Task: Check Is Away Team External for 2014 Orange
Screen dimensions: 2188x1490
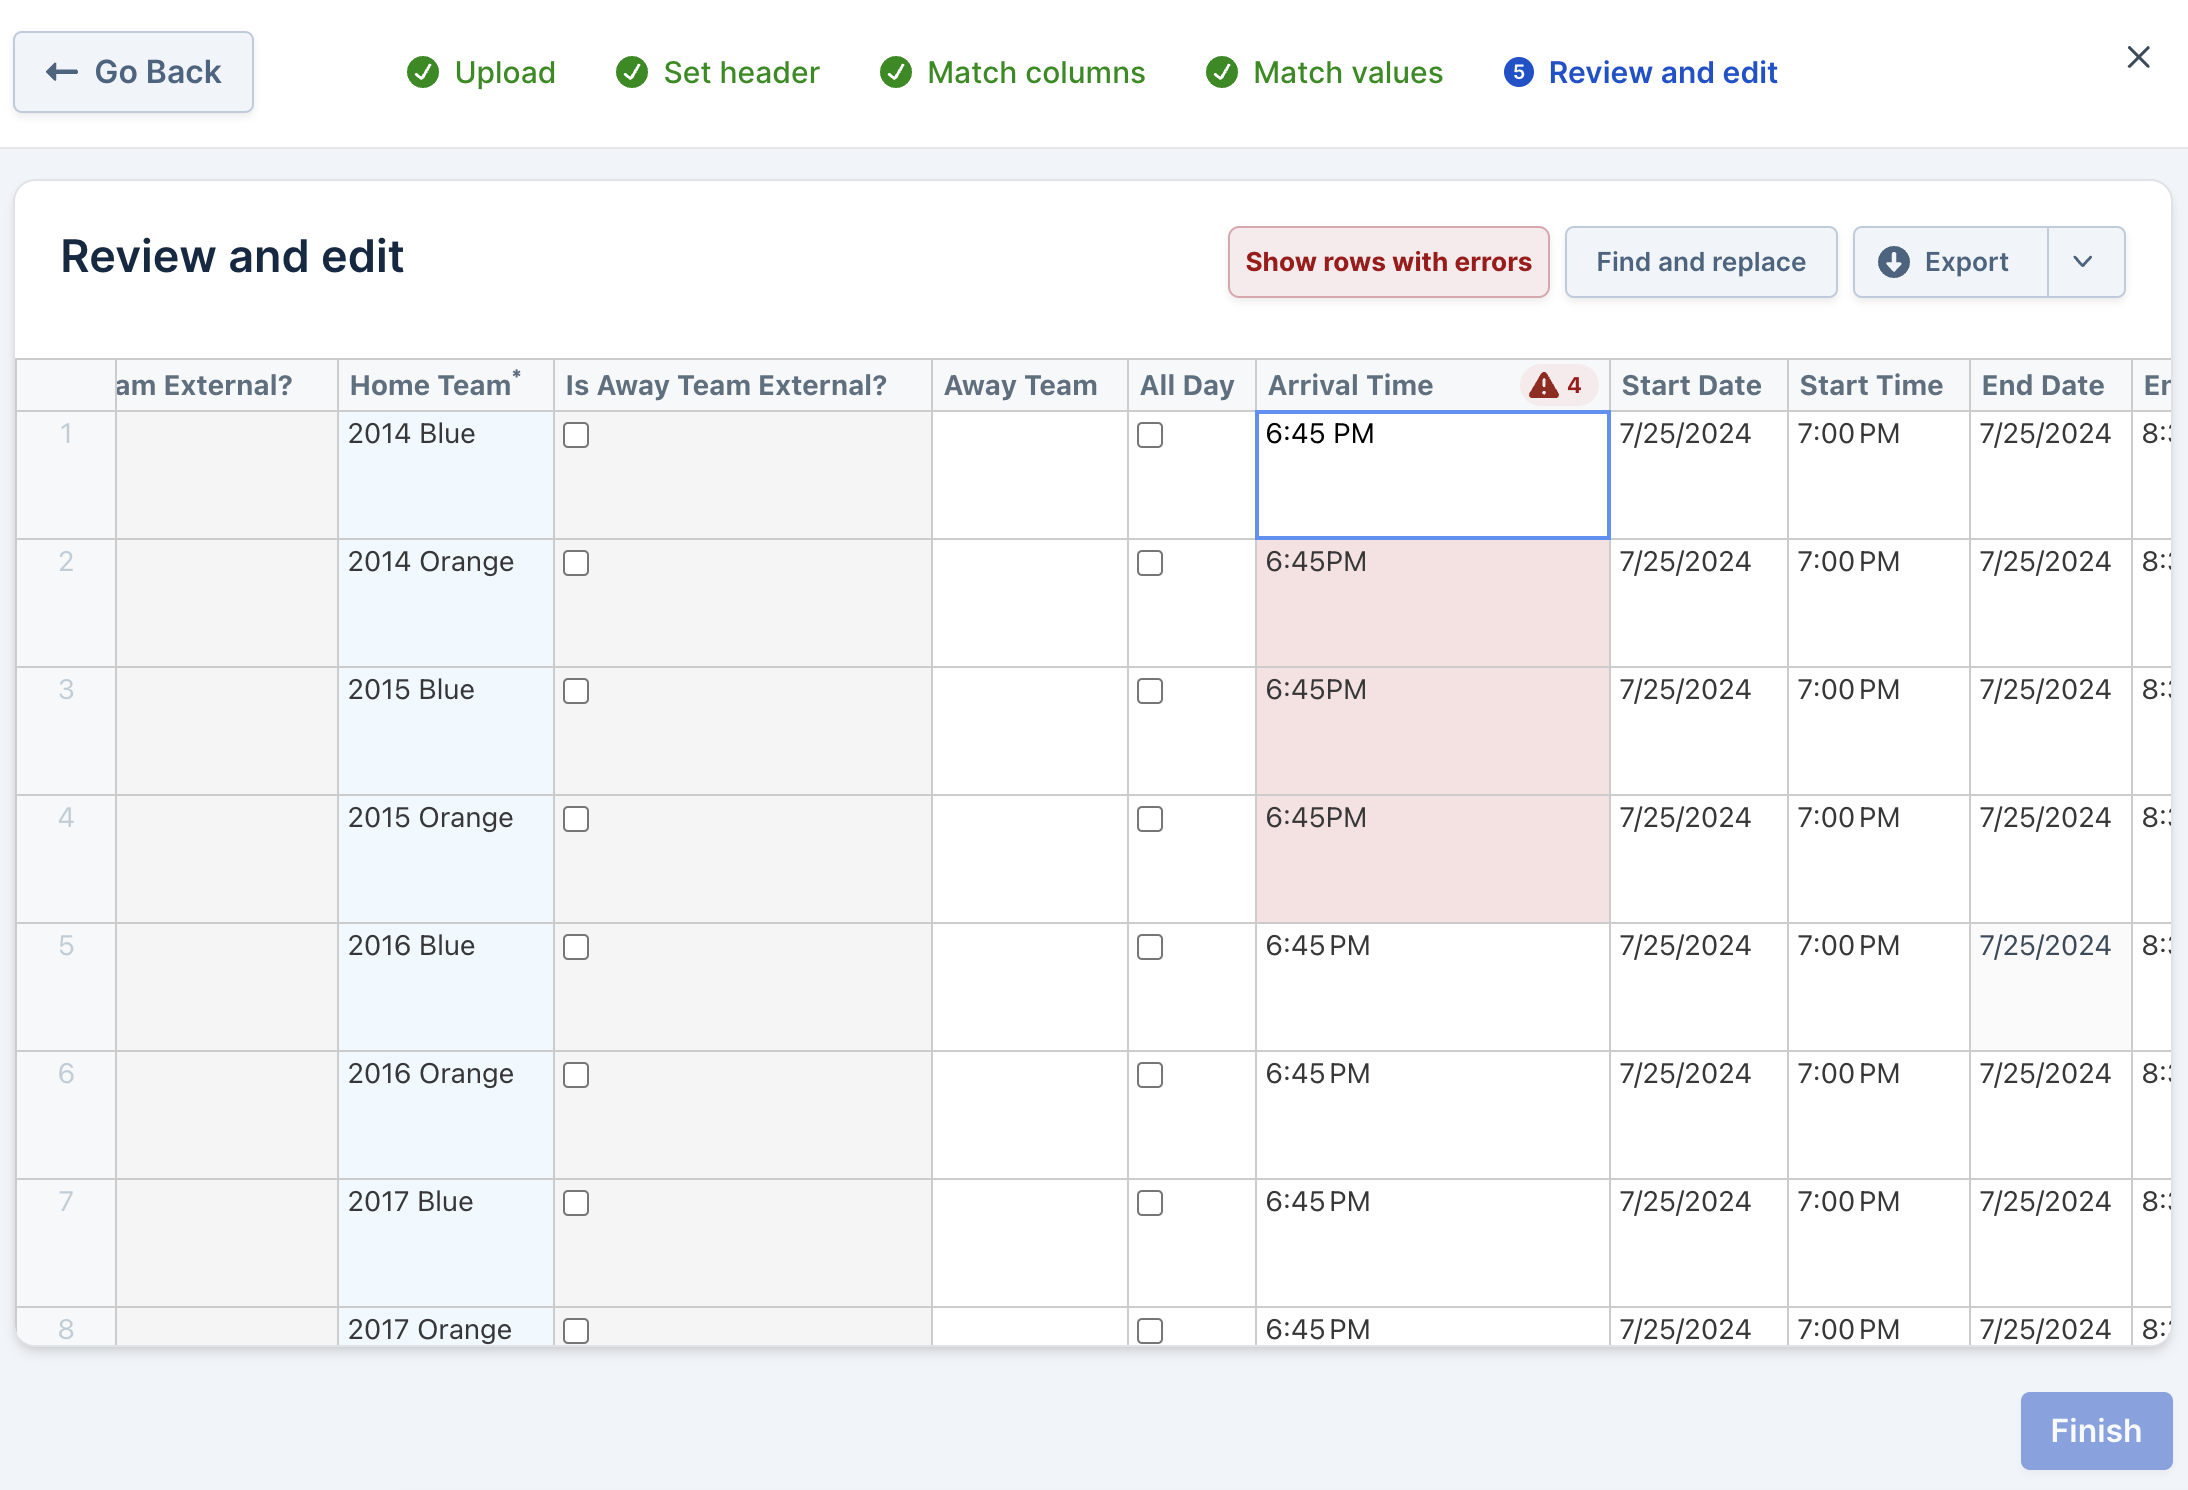Action: point(576,563)
